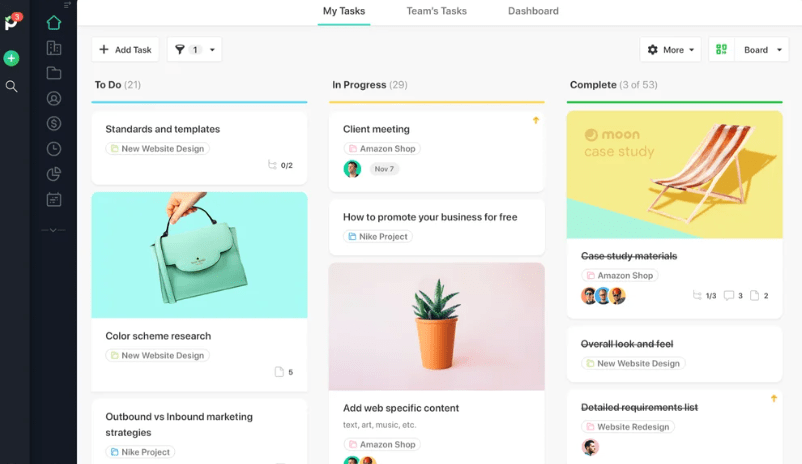The width and height of the screenshot is (802, 464).
Task: Expand more sidebar items chevron
Action: [x=53, y=230]
